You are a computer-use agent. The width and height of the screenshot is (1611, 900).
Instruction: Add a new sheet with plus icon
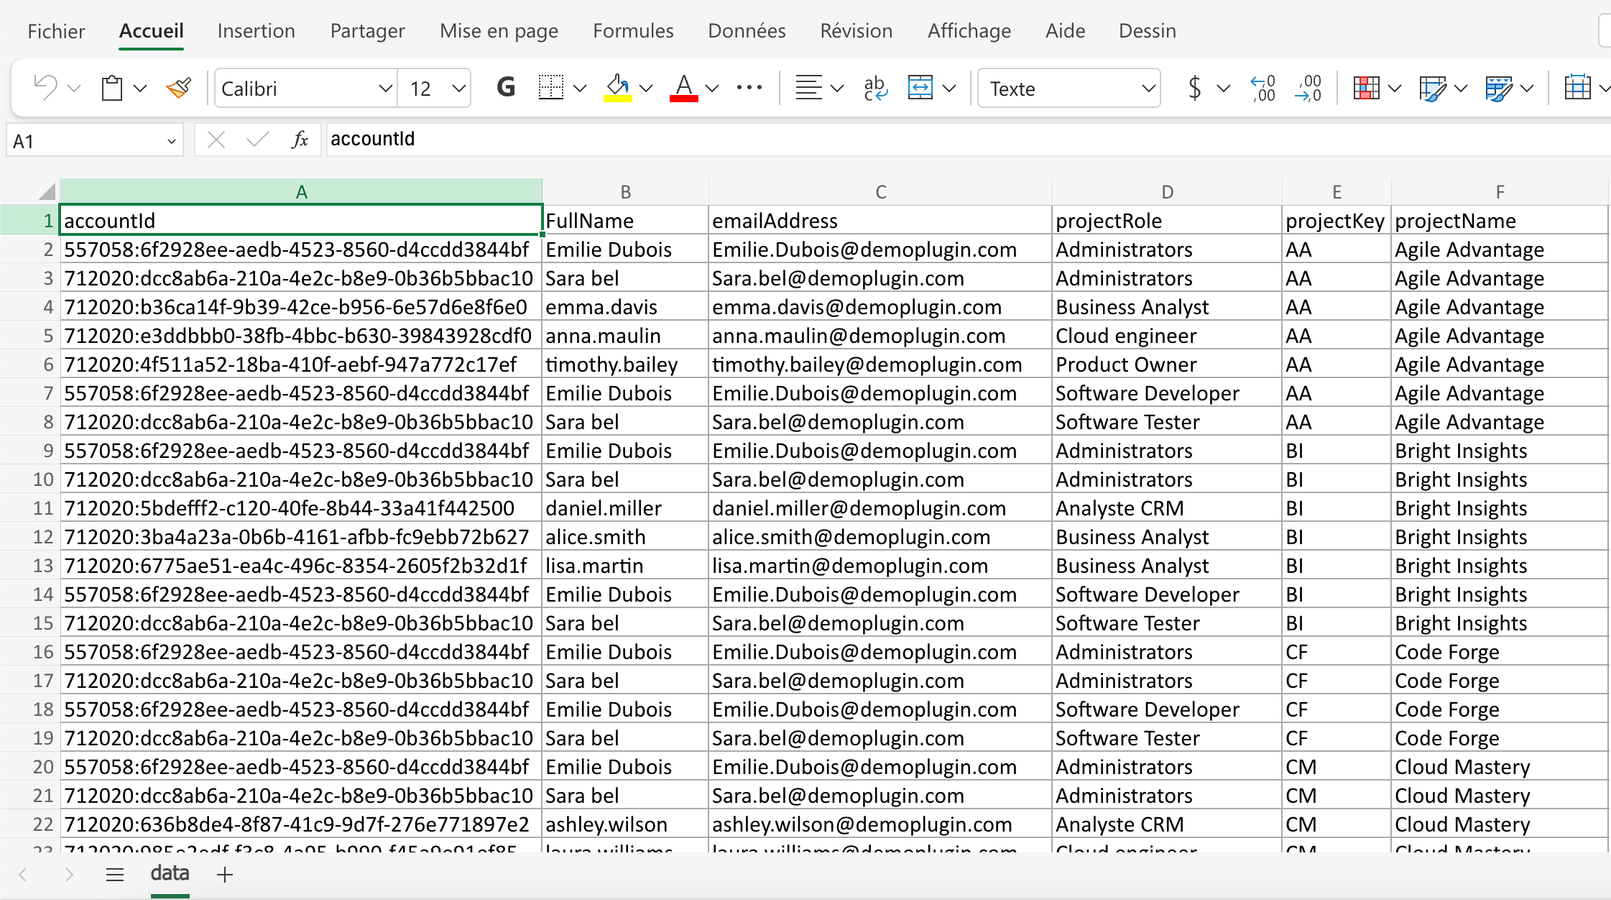(x=225, y=875)
